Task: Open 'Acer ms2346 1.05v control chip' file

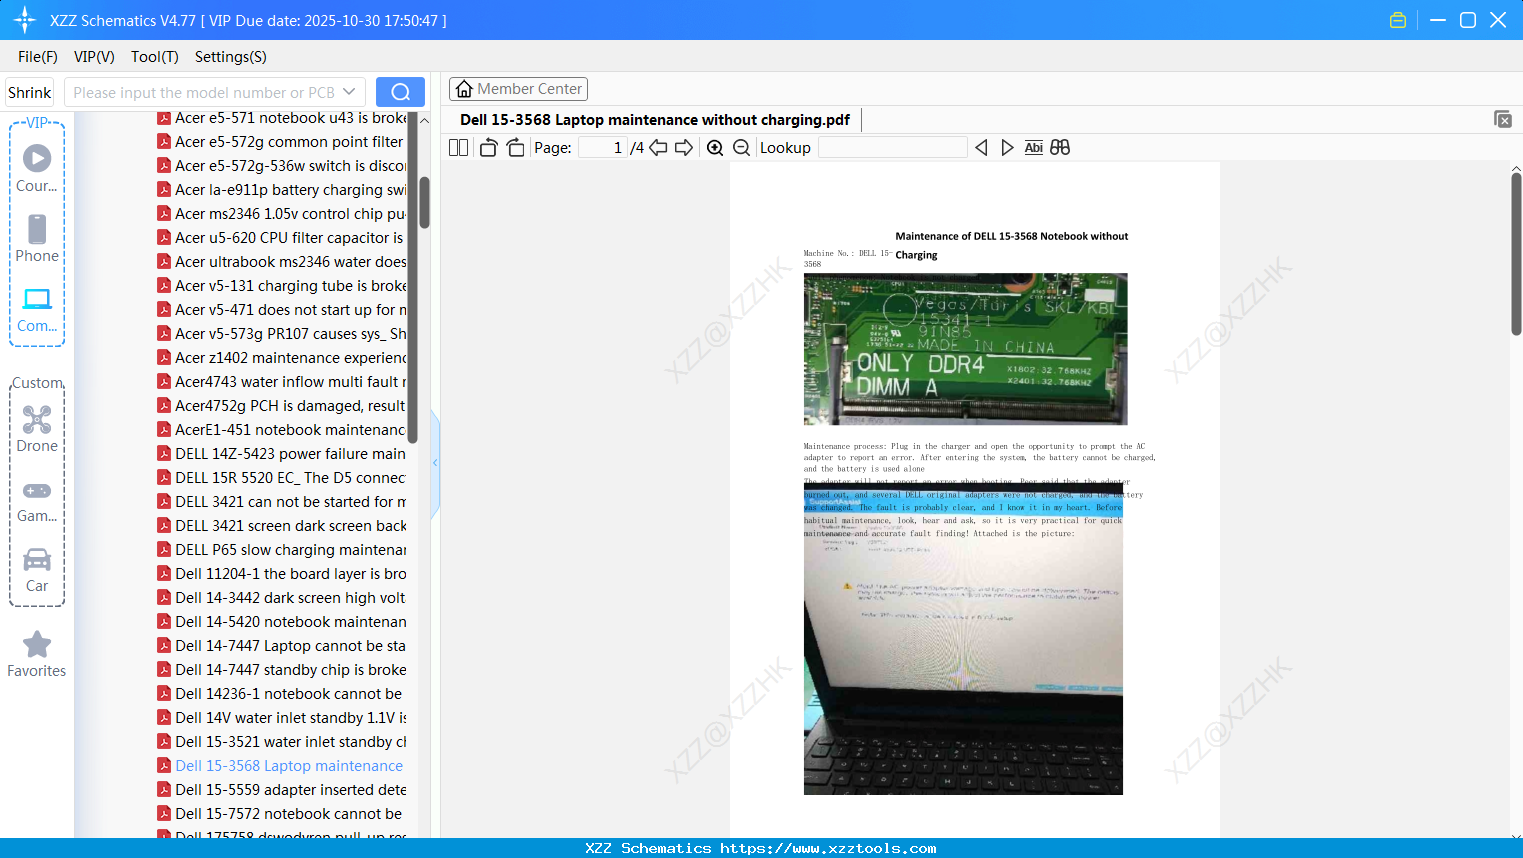Action: tap(282, 214)
